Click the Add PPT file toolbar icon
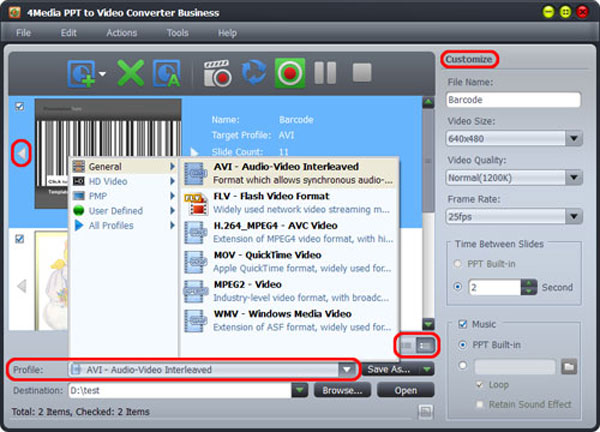Screen dimensions: 600x432 (81, 73)
